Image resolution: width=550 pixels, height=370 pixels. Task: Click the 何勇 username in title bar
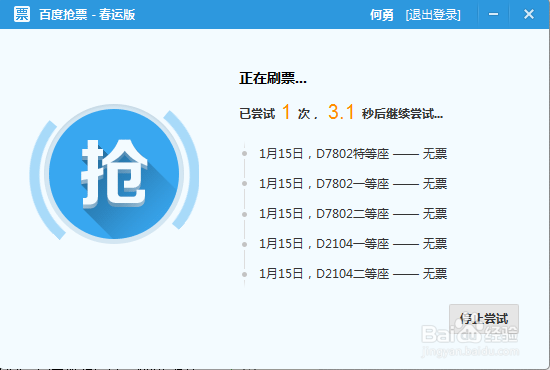pos(381,15)
